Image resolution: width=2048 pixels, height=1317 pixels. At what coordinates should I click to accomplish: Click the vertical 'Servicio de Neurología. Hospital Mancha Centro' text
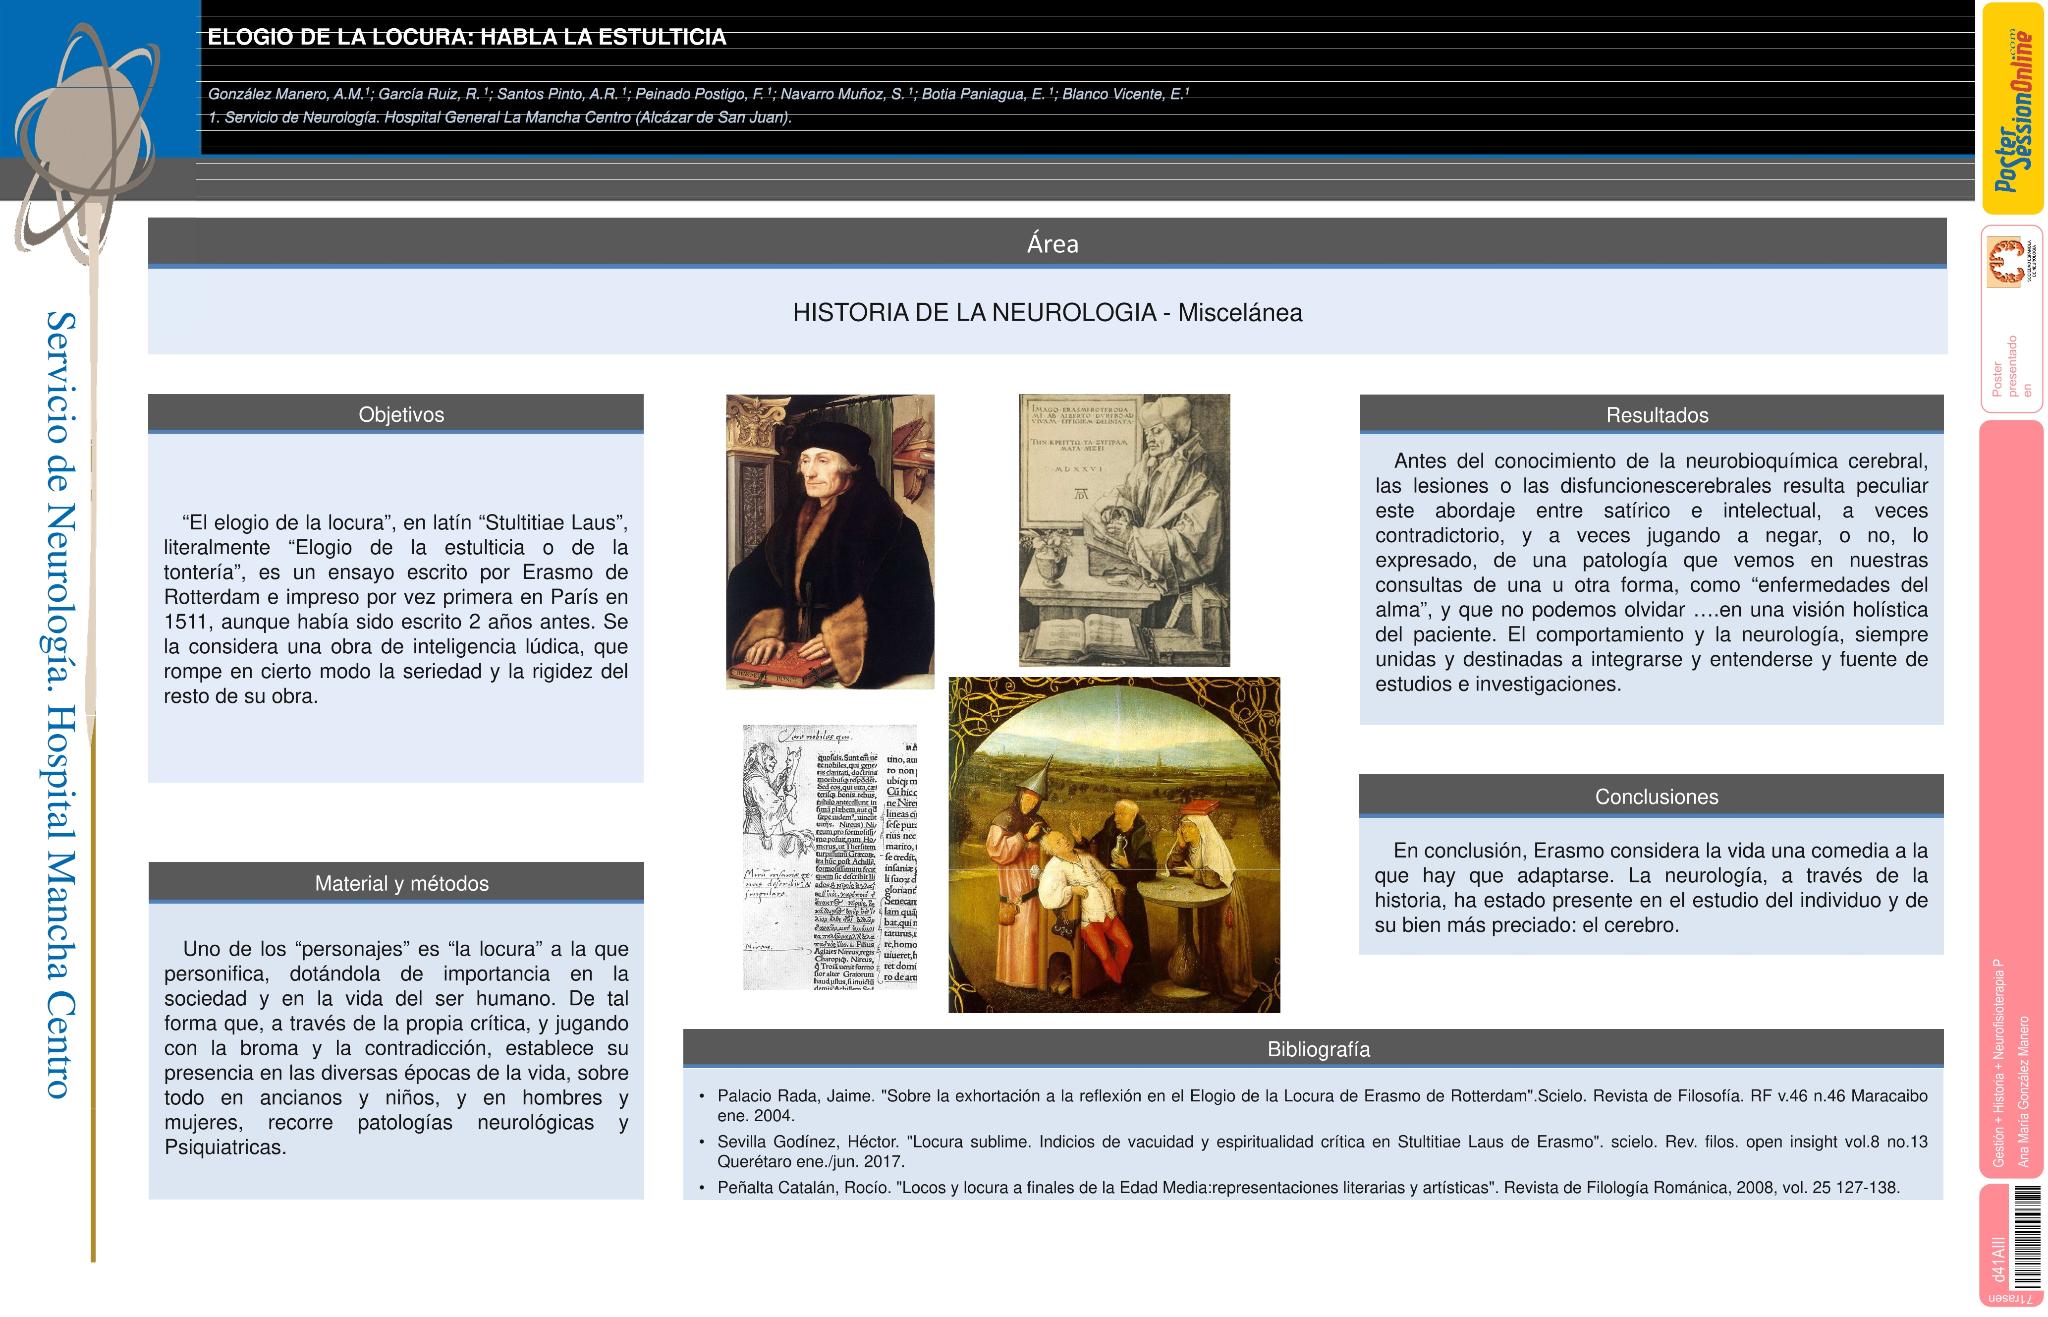click(61, 705)
